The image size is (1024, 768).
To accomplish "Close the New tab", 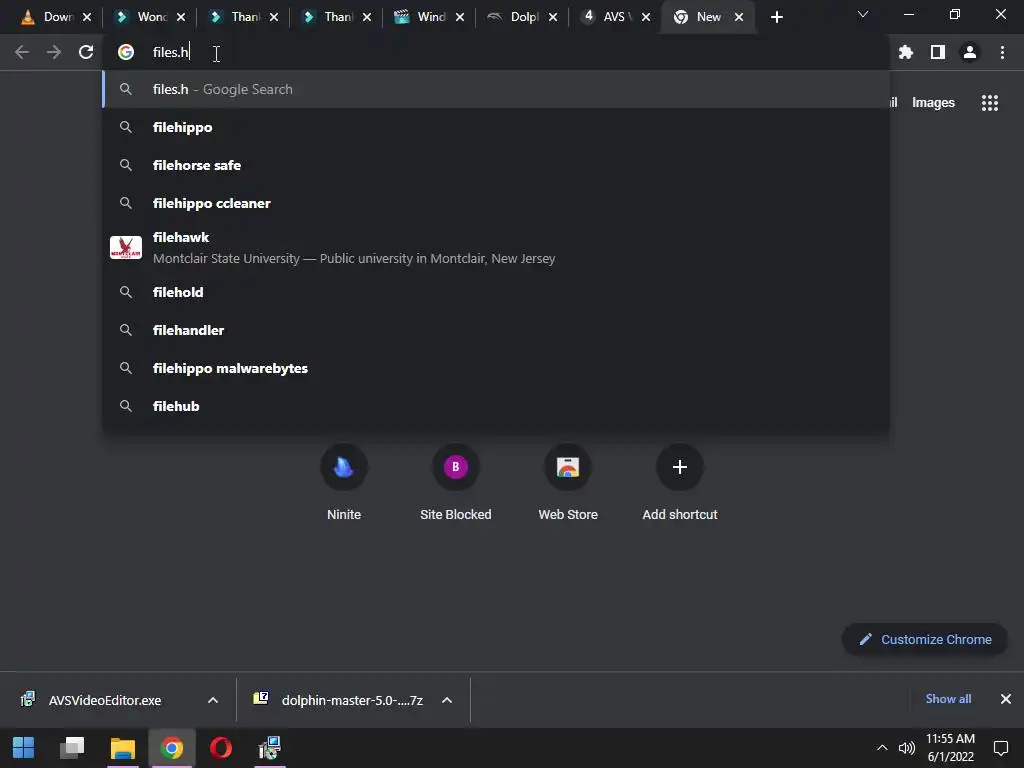I will click(739, 17).
